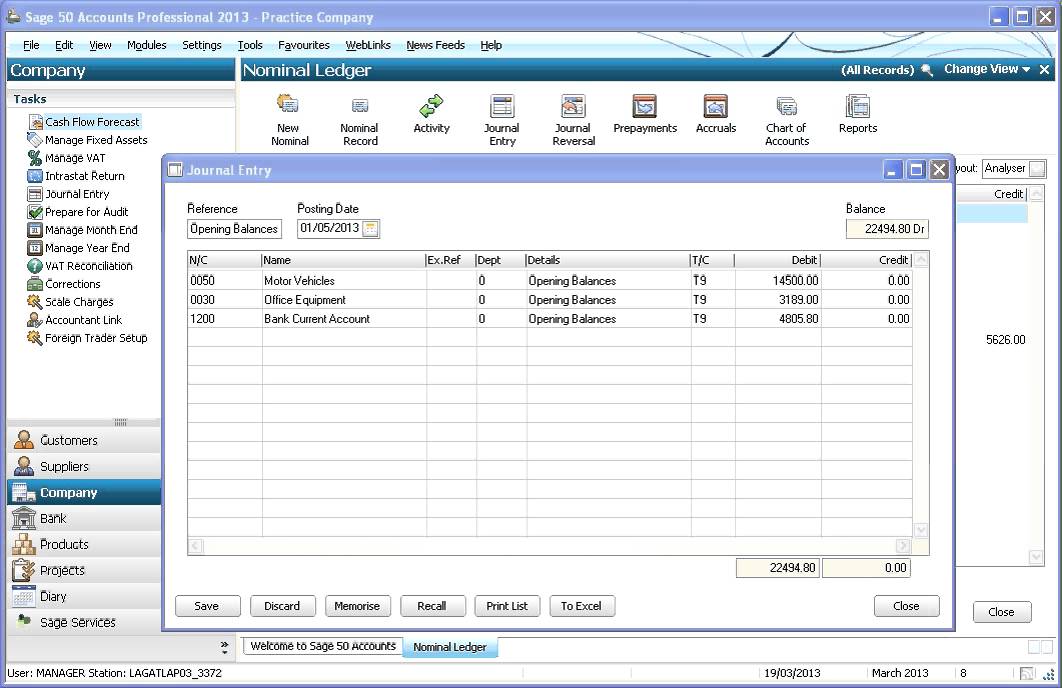
Task: Switch to the Products module
Action: click(84, 544)
